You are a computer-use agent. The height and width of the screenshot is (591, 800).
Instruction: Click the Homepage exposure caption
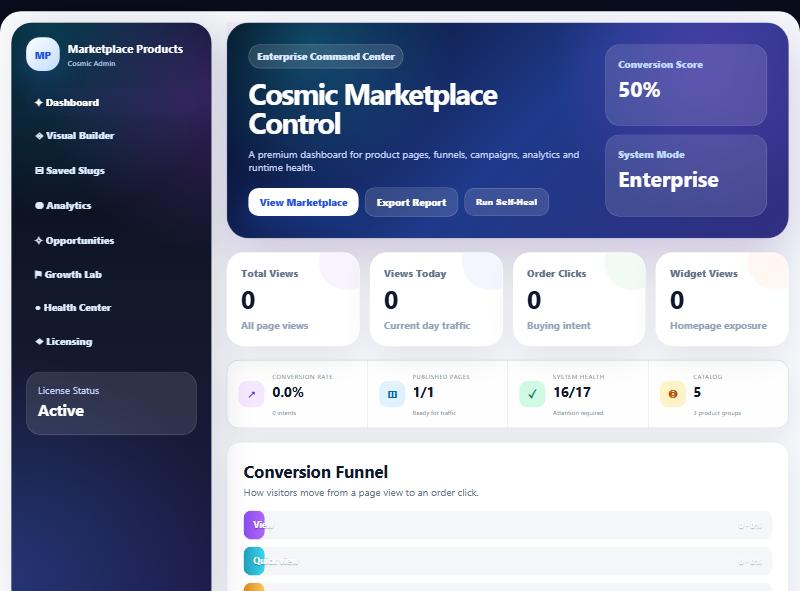click(x=718, y=326)
